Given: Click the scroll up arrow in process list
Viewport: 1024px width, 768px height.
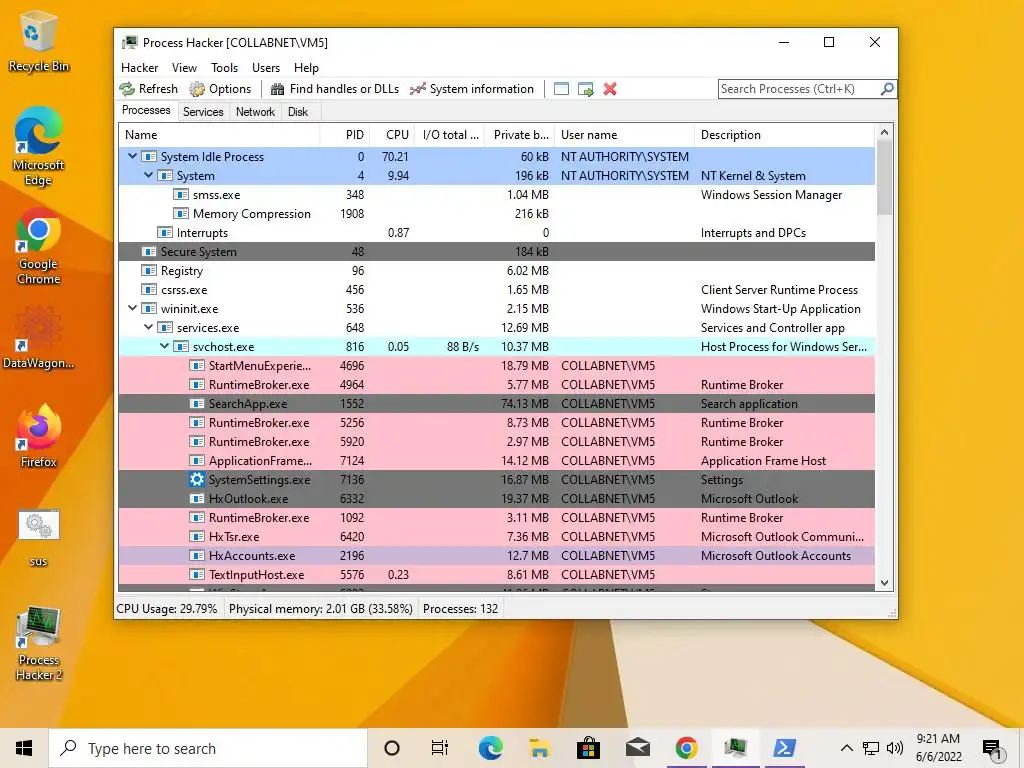Looking at the screenshot, I should coord(884,133).
